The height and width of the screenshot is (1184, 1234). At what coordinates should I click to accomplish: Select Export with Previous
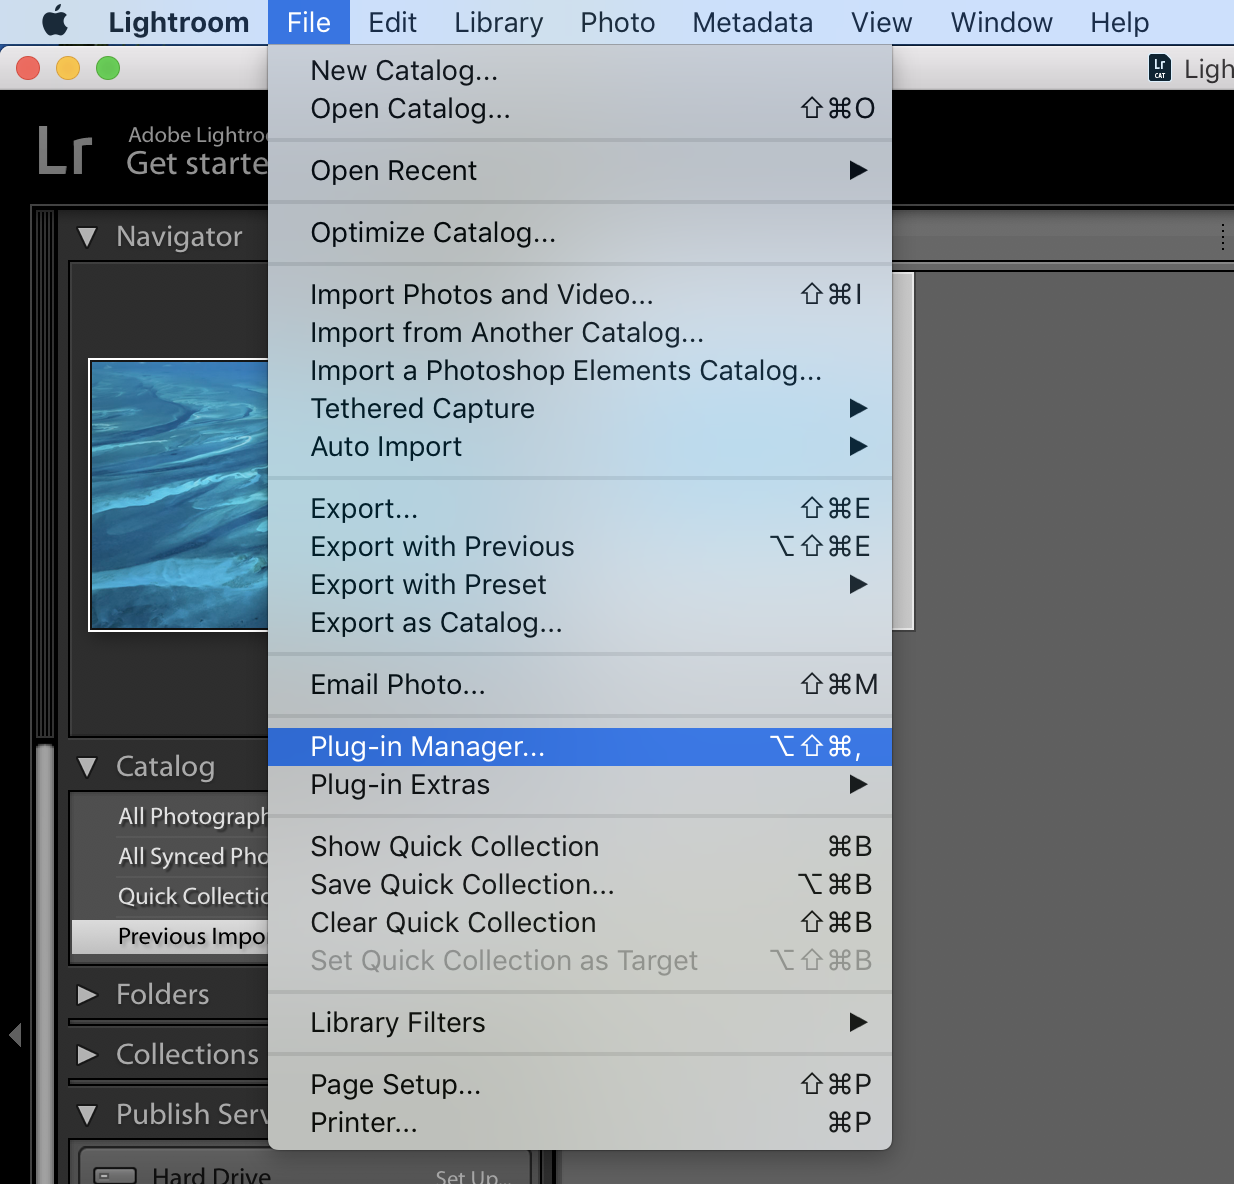[580, 547]
